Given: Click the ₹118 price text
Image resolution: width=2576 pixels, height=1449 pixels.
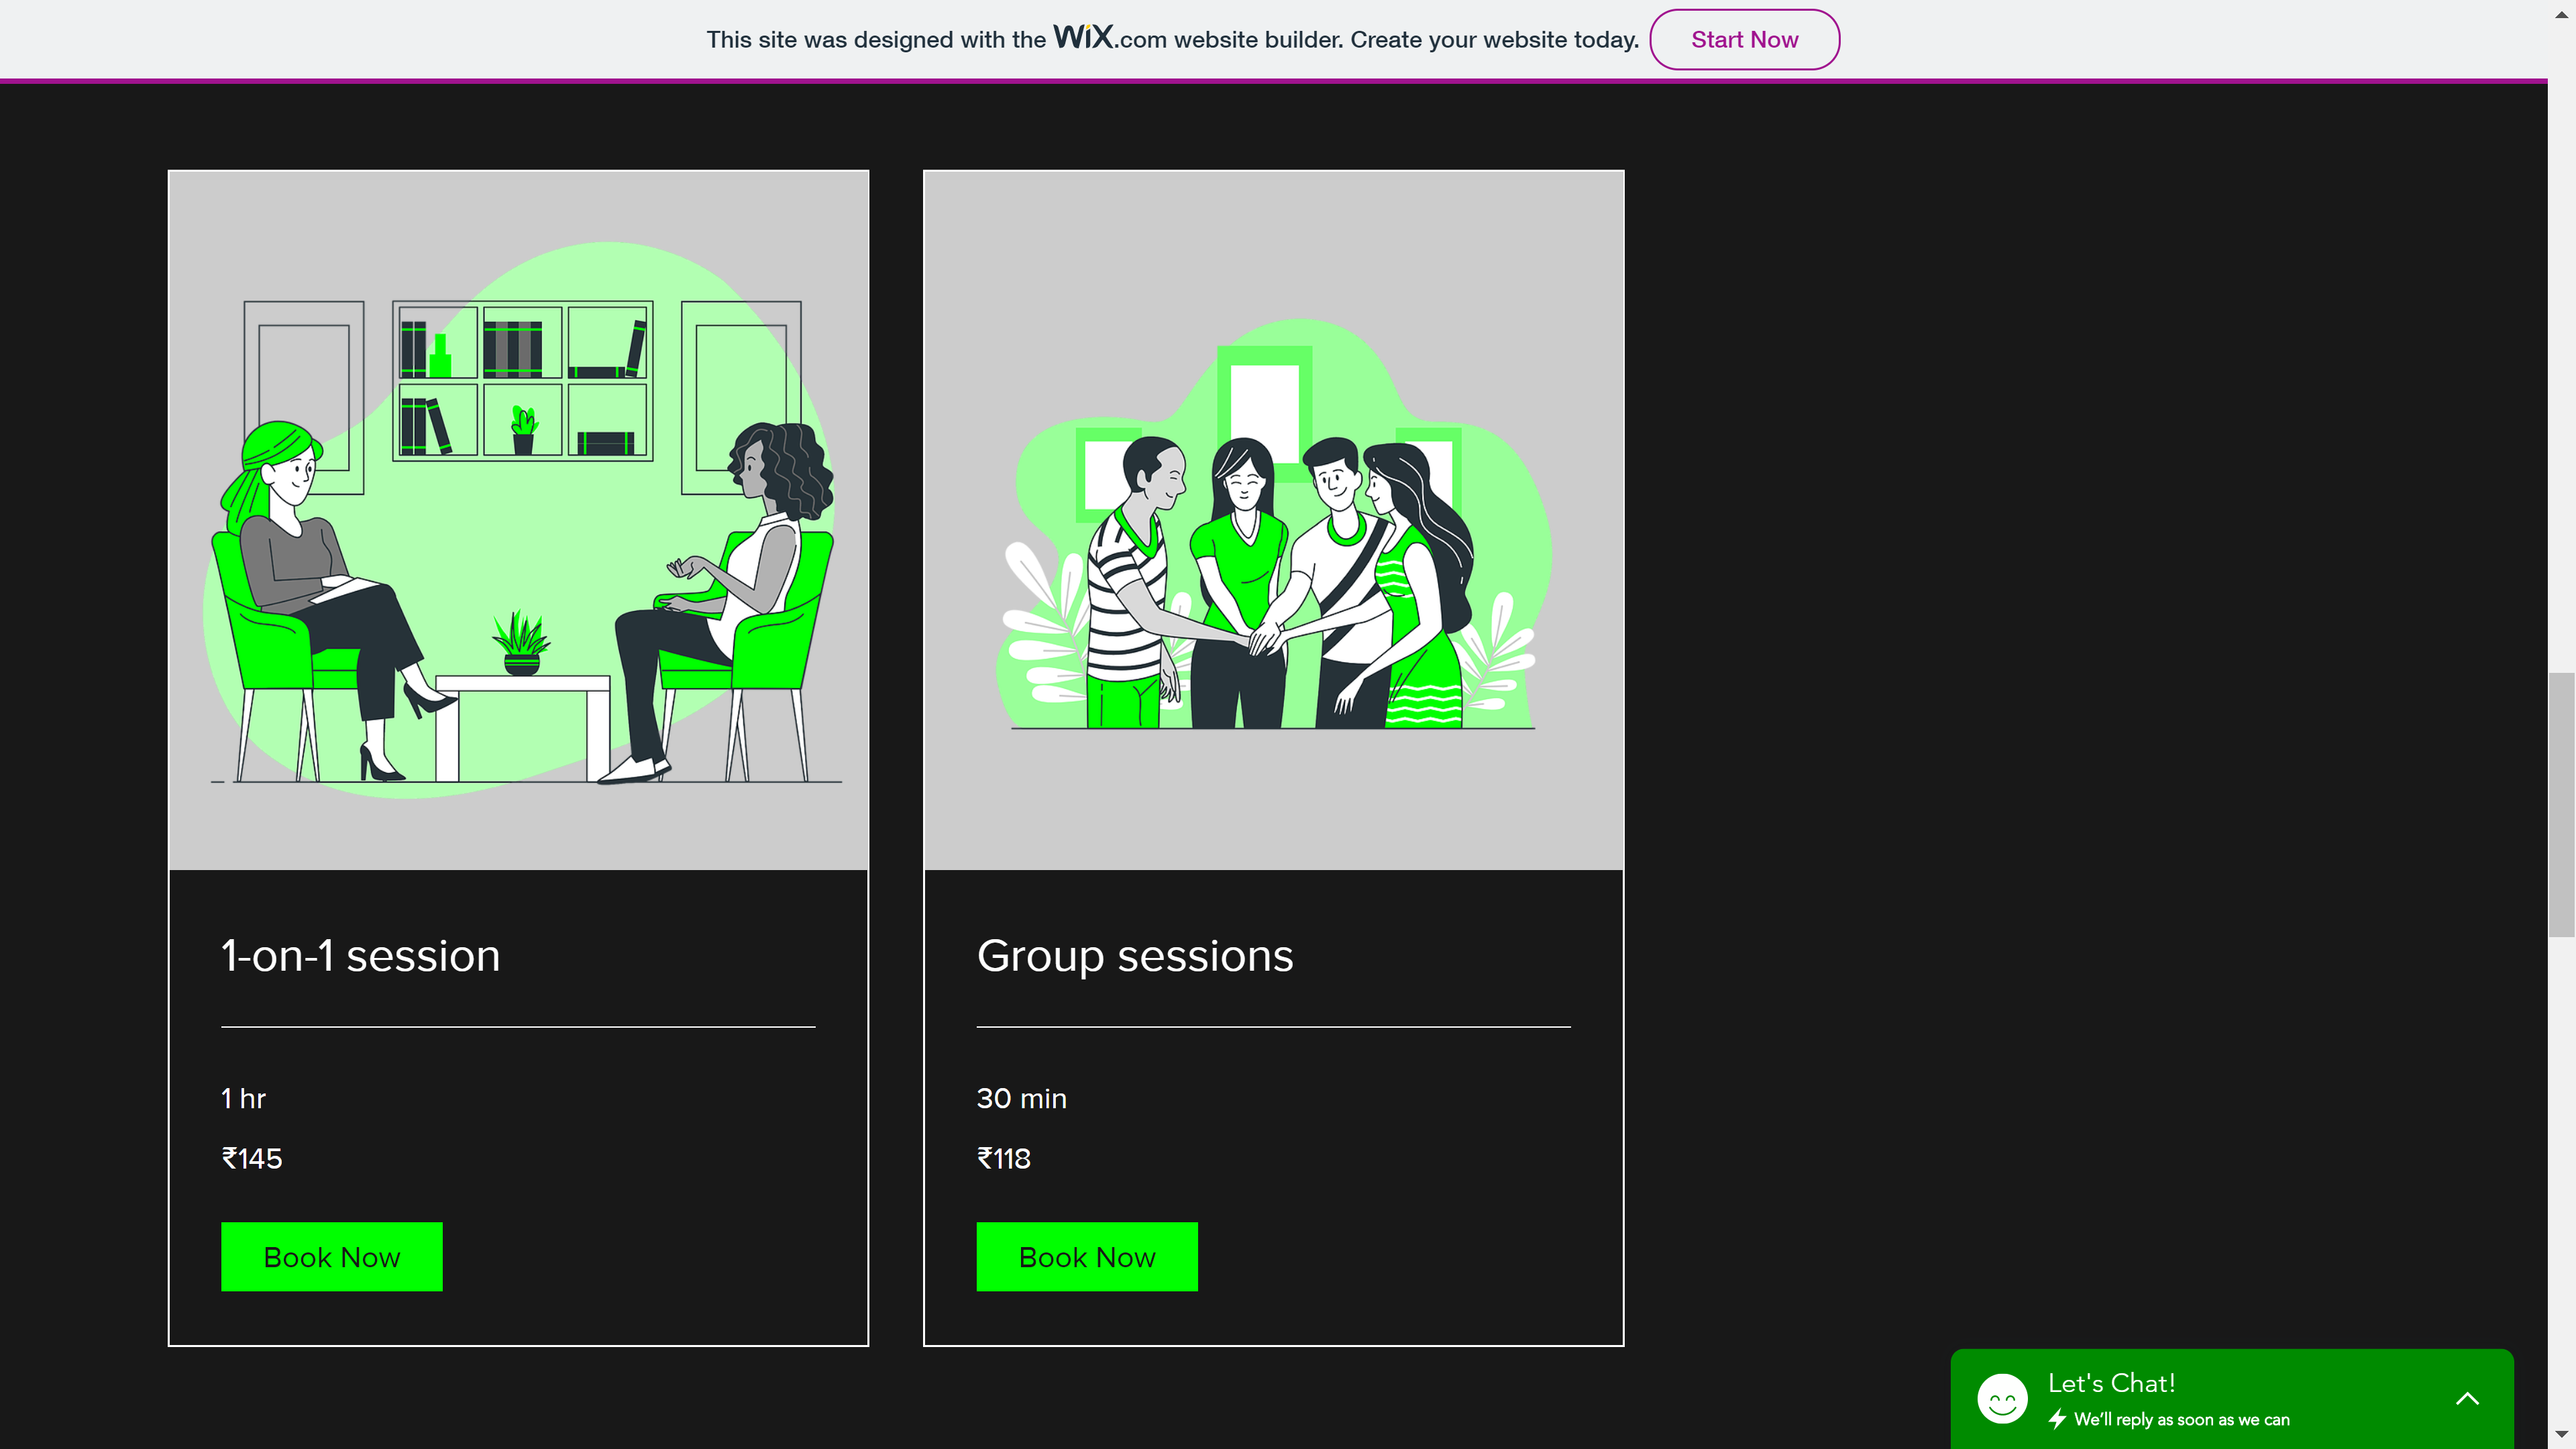Looking at the screenshot, I should point(1003,1158).
